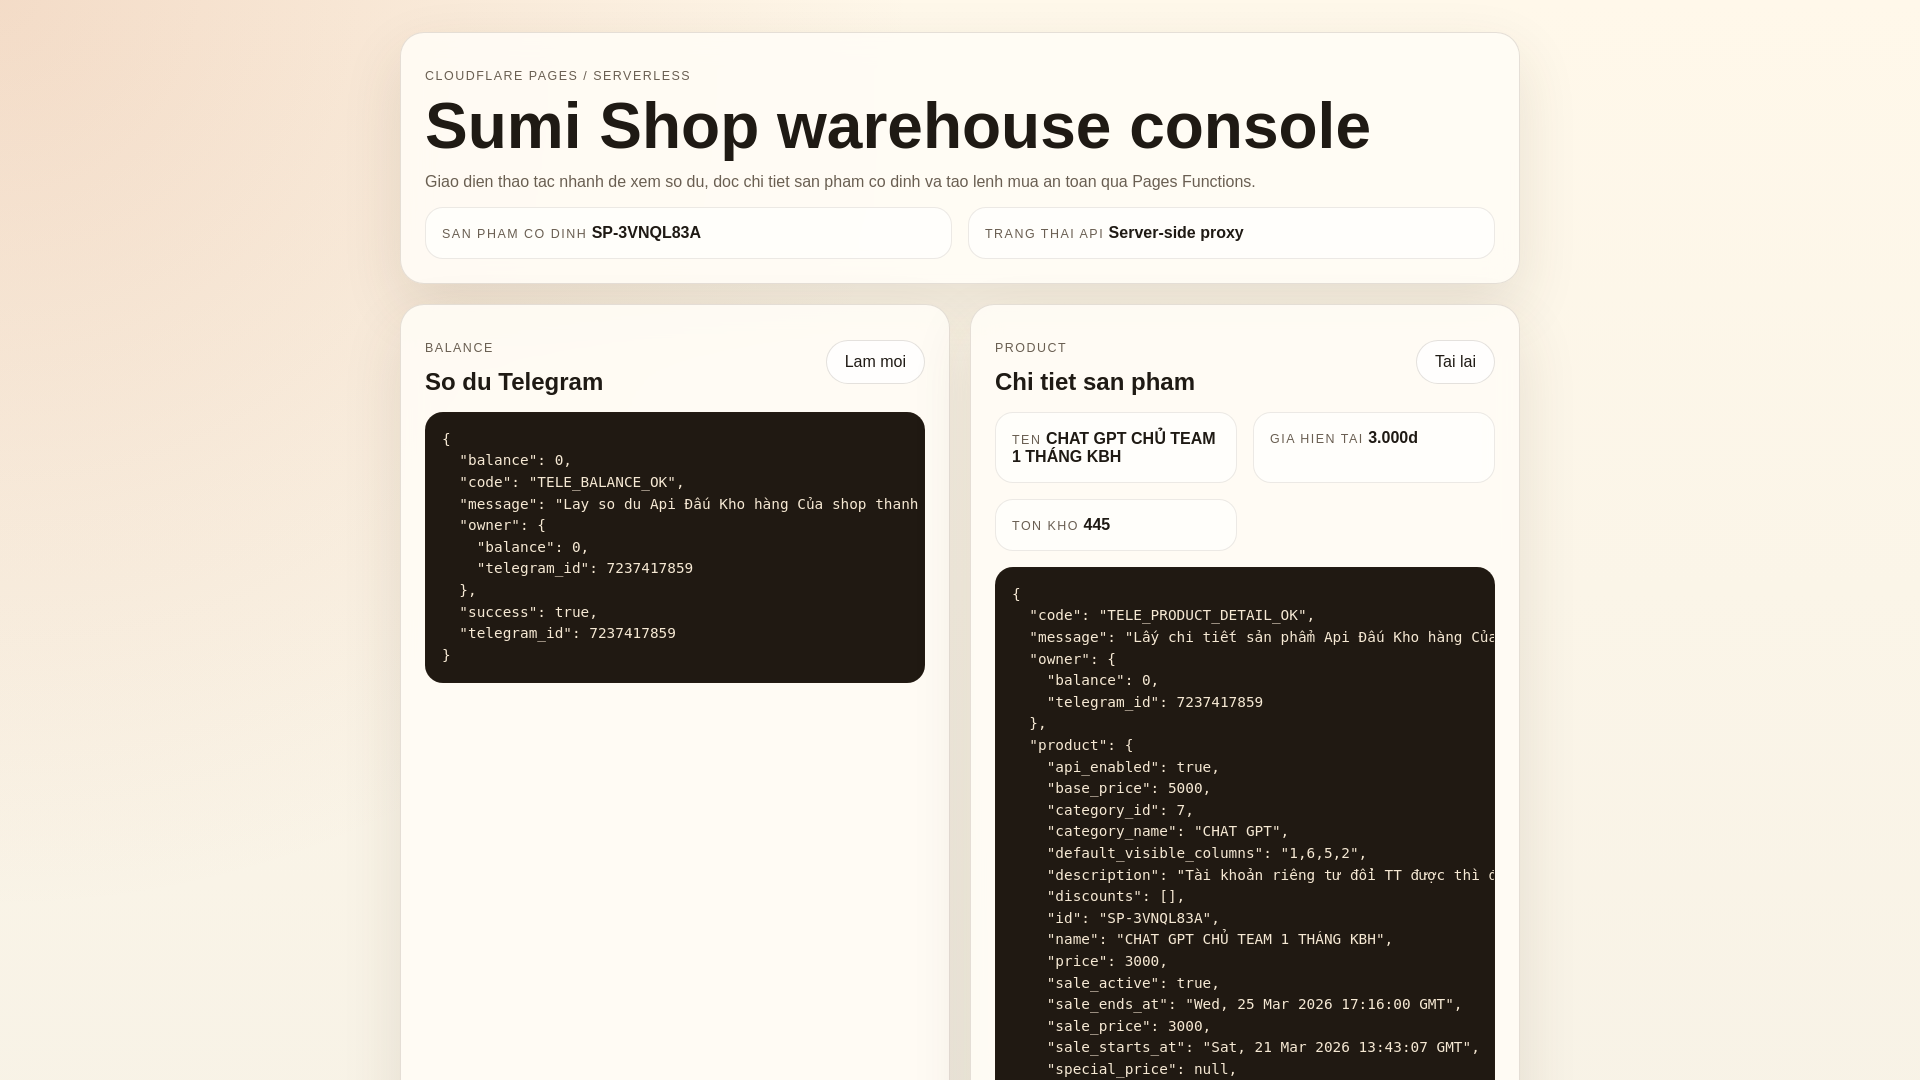This screenshot has height=1080, width=1920.
Task: Click the Sumi Shop warehouse console heading
Action: click(x=897, y=126)
